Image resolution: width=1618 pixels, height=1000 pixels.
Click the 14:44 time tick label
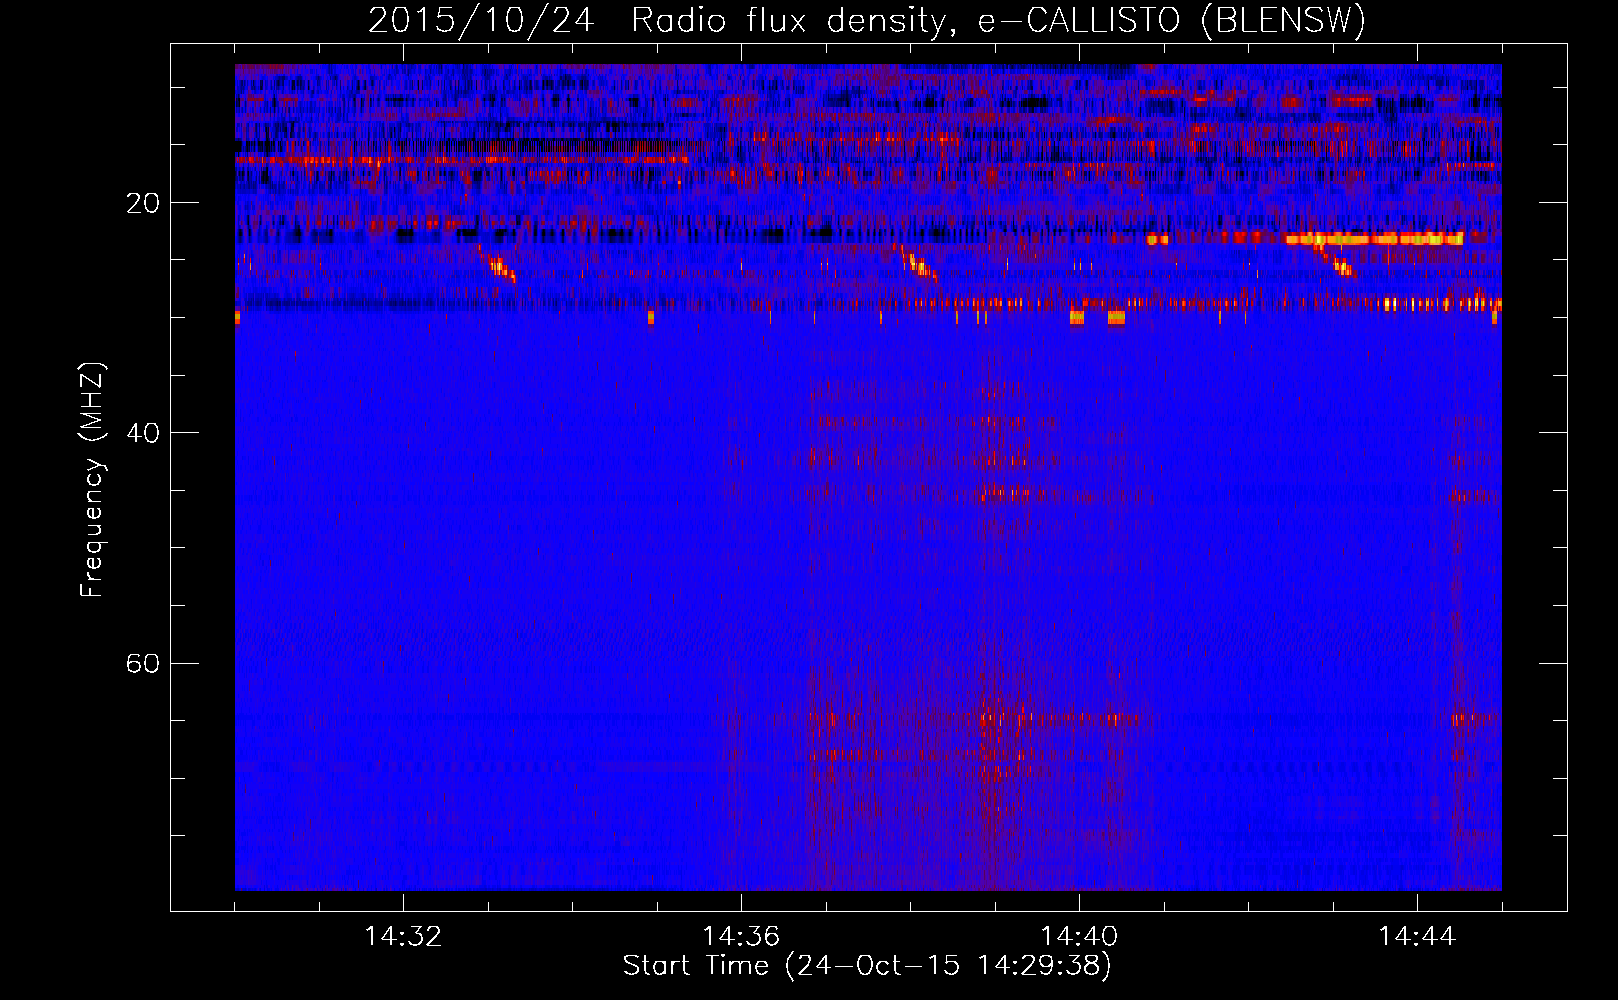click(x=1417, y=937)
